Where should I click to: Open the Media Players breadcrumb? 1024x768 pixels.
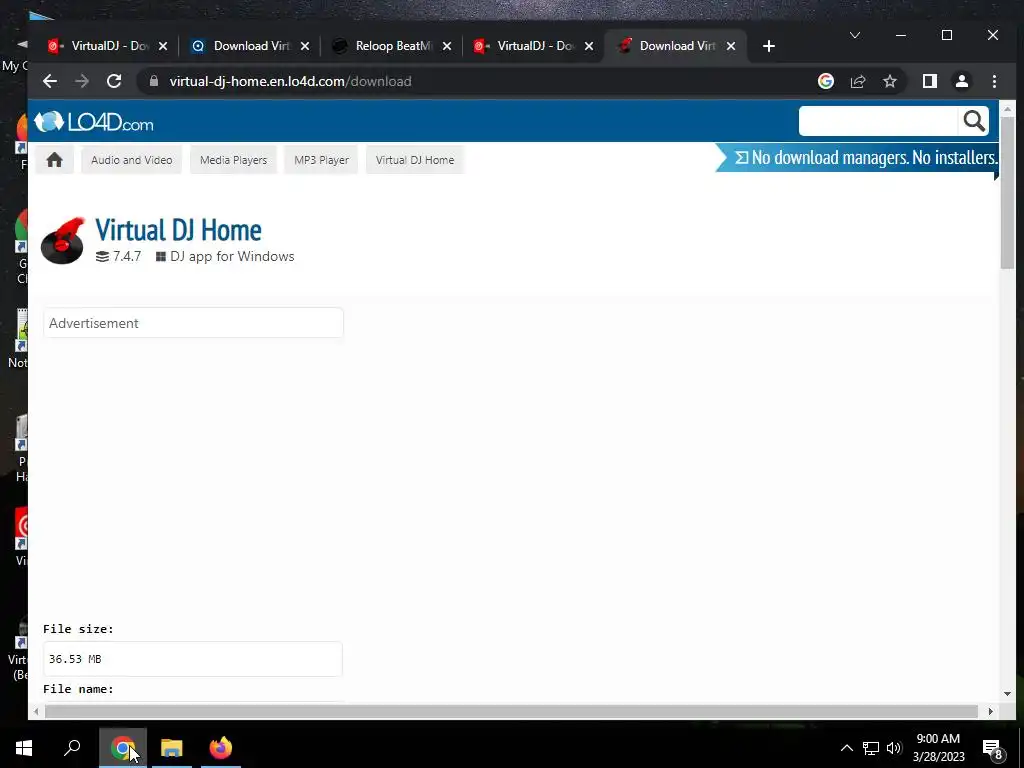(x=233, y=160)
